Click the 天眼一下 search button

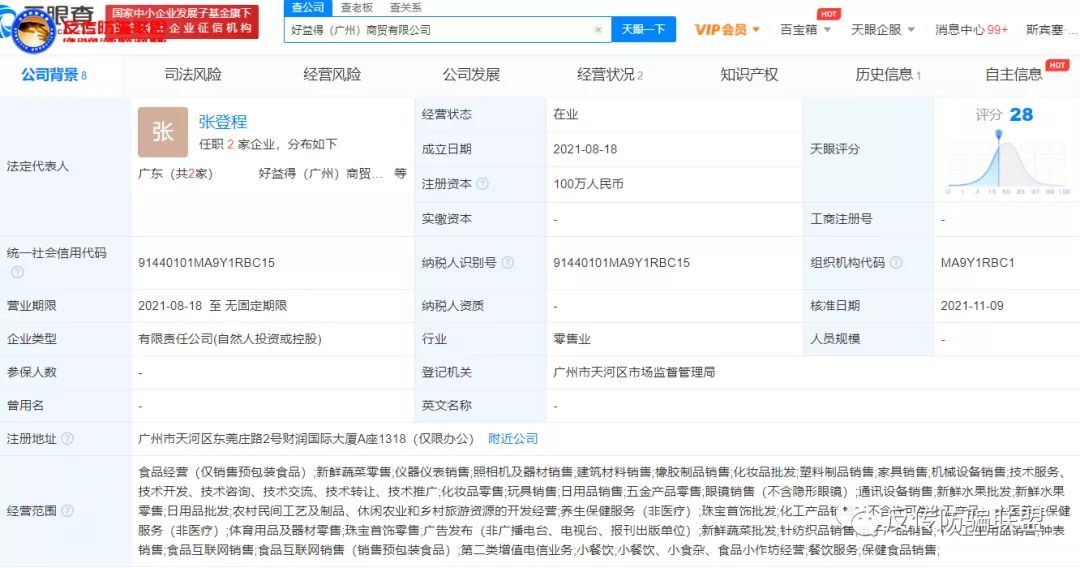pyautogui.click(x=643, y=30)
